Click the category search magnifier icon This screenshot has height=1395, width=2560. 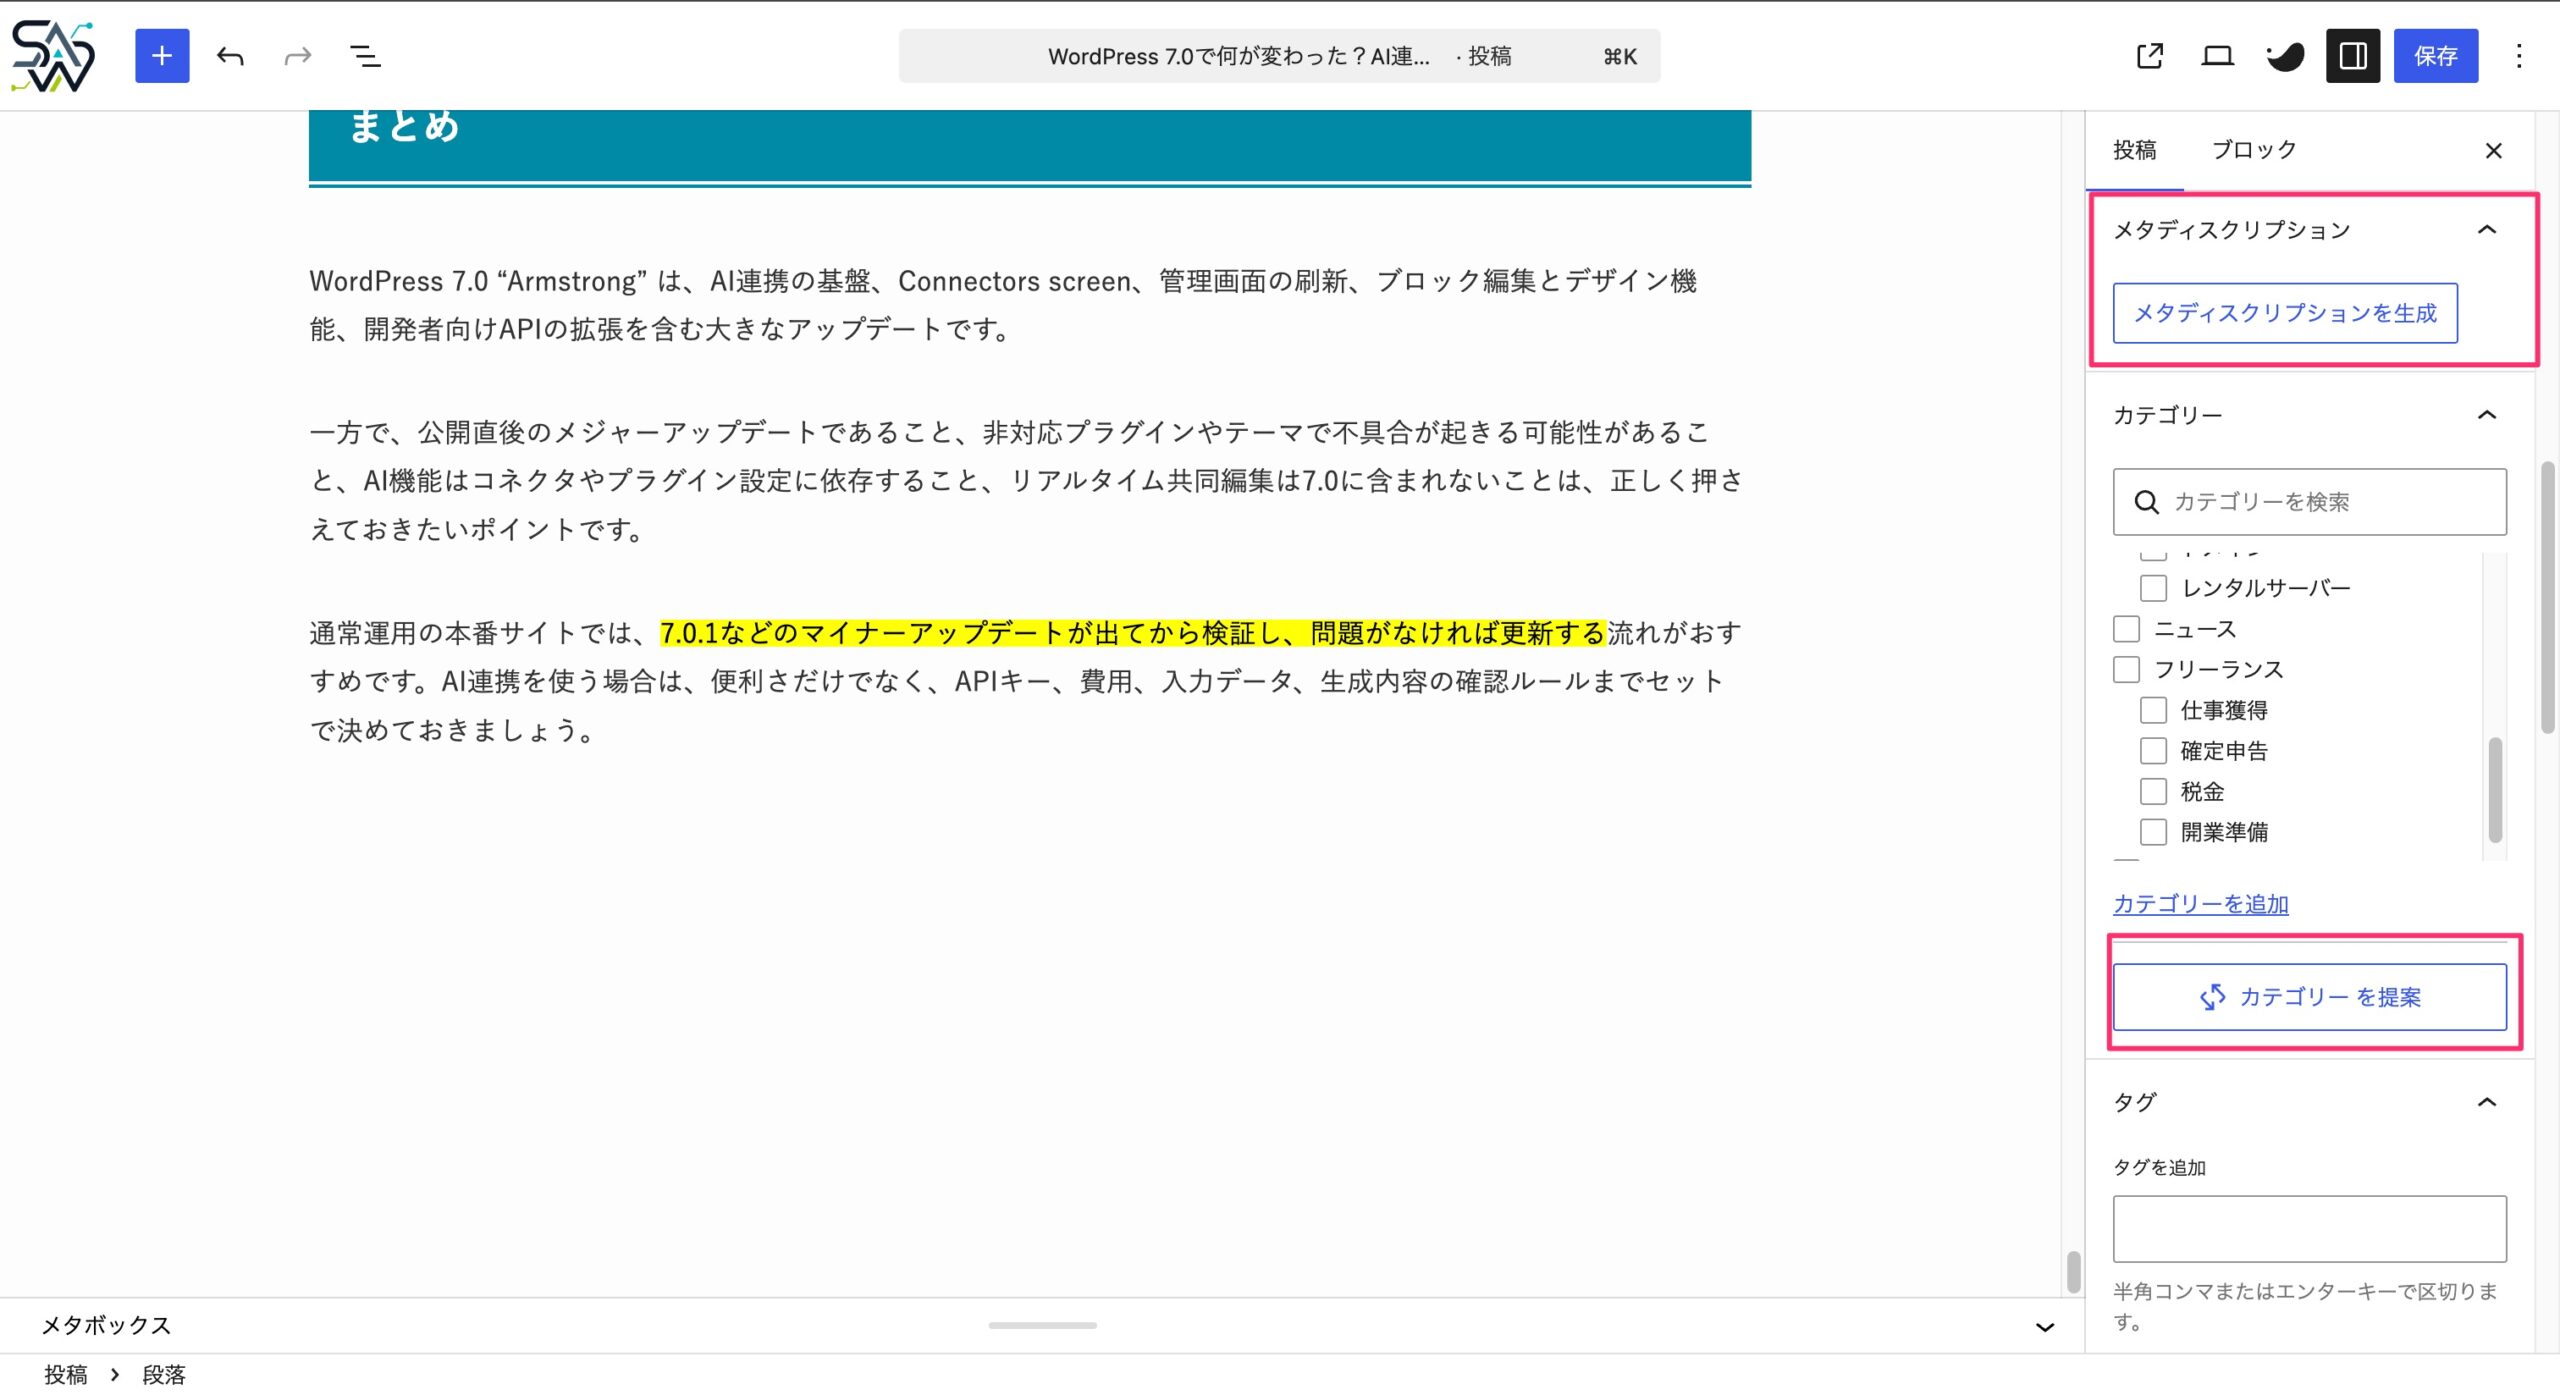[x=2146, y=502]
